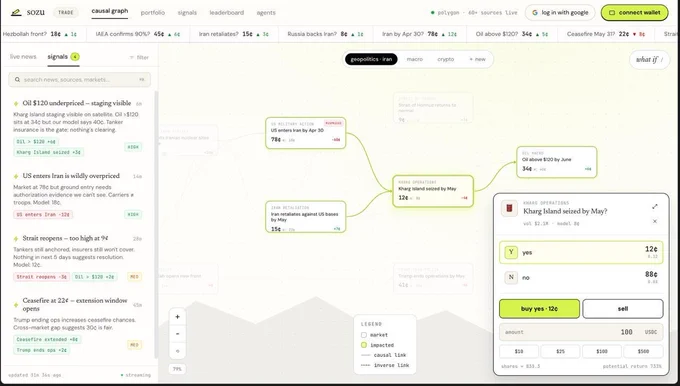
Task: Open the signals filter control
Action: 139,57
